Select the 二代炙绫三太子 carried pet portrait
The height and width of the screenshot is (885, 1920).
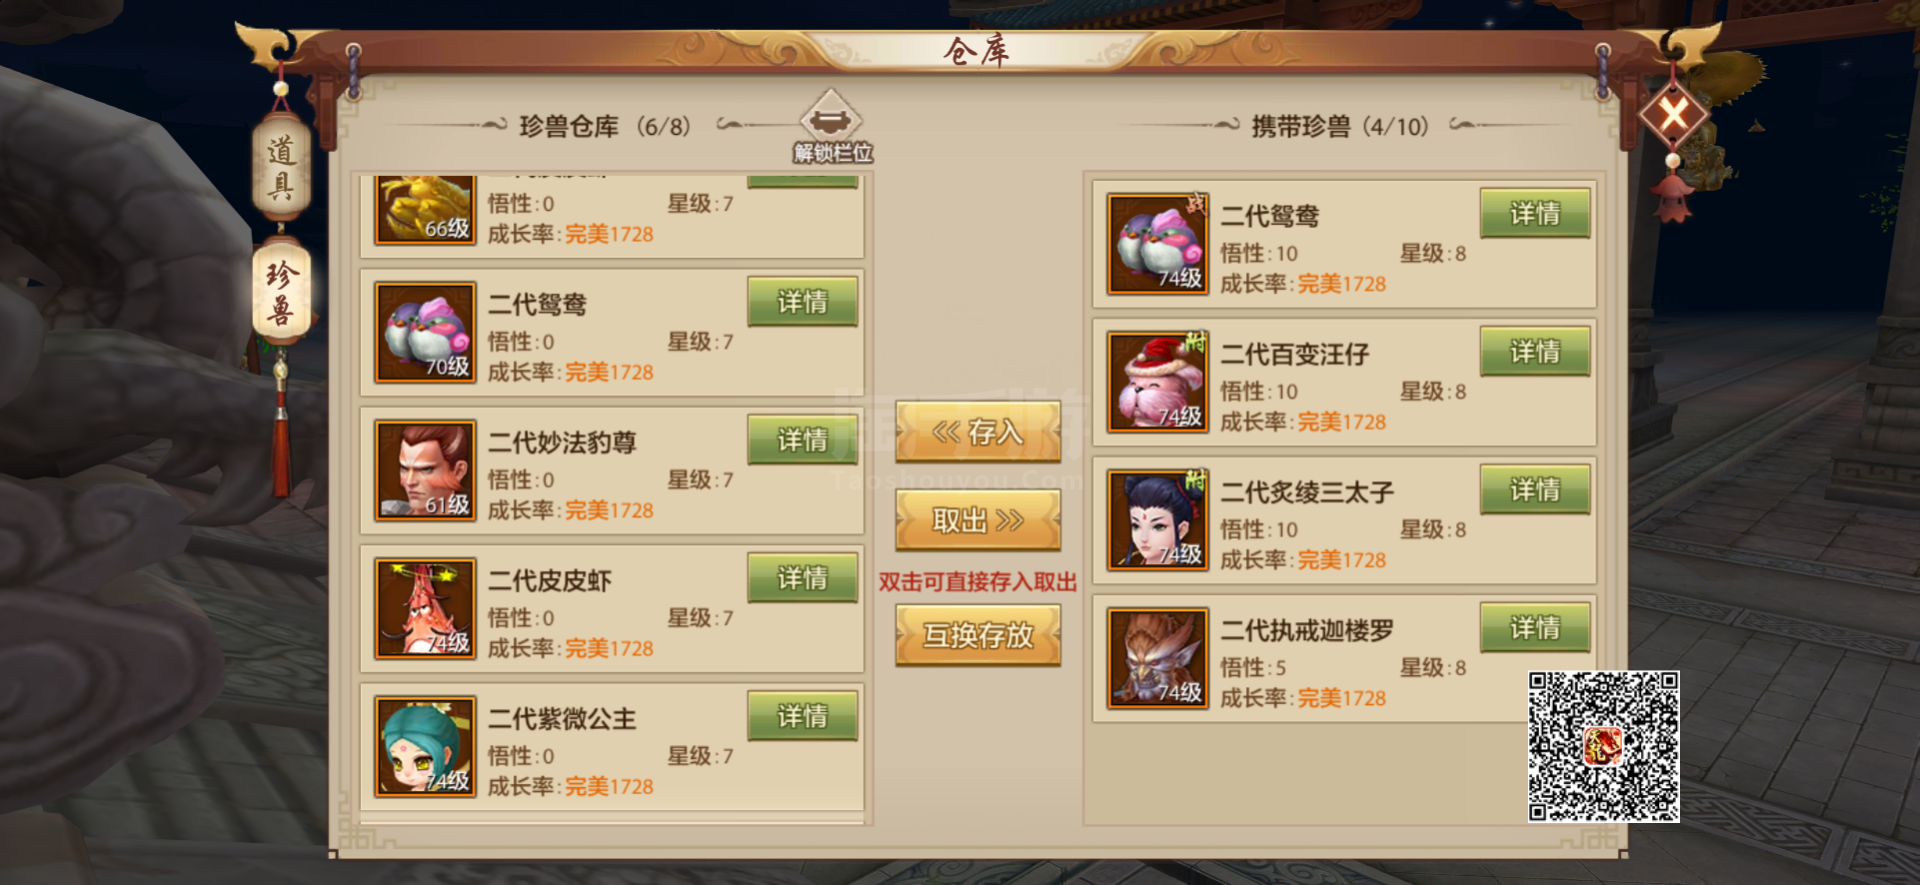1158,520
